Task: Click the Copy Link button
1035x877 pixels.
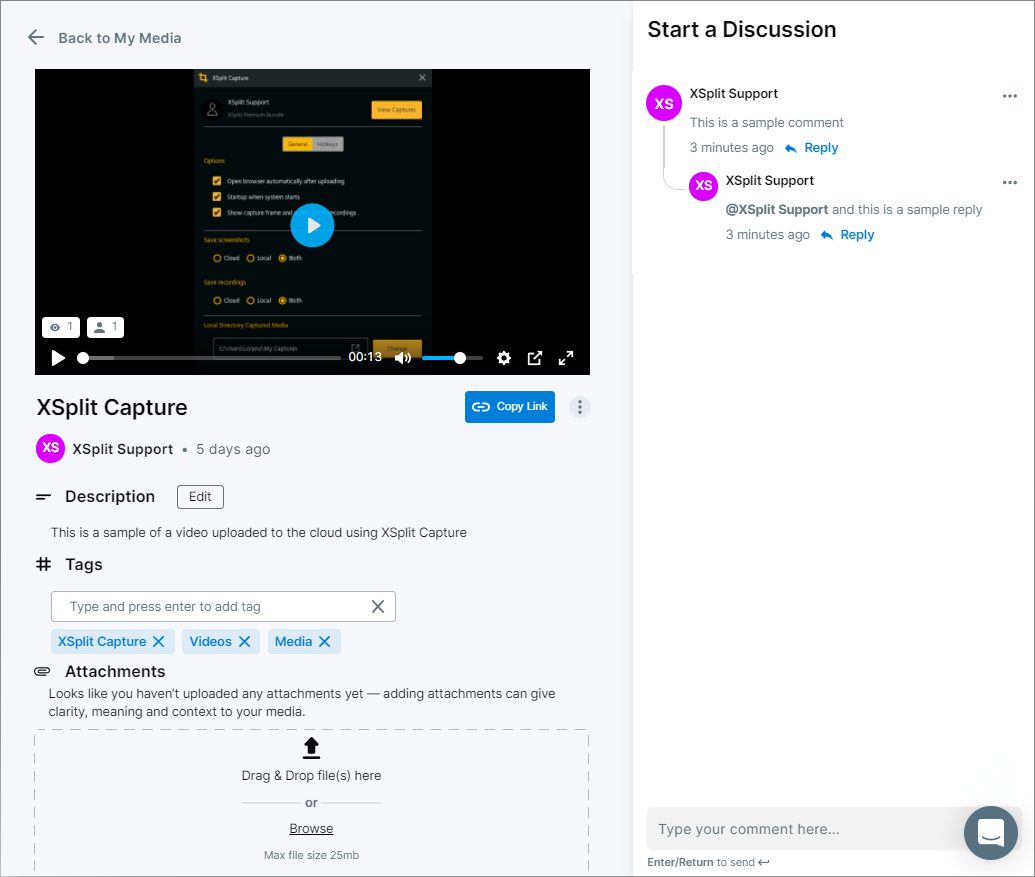Action: click(510, 406)
